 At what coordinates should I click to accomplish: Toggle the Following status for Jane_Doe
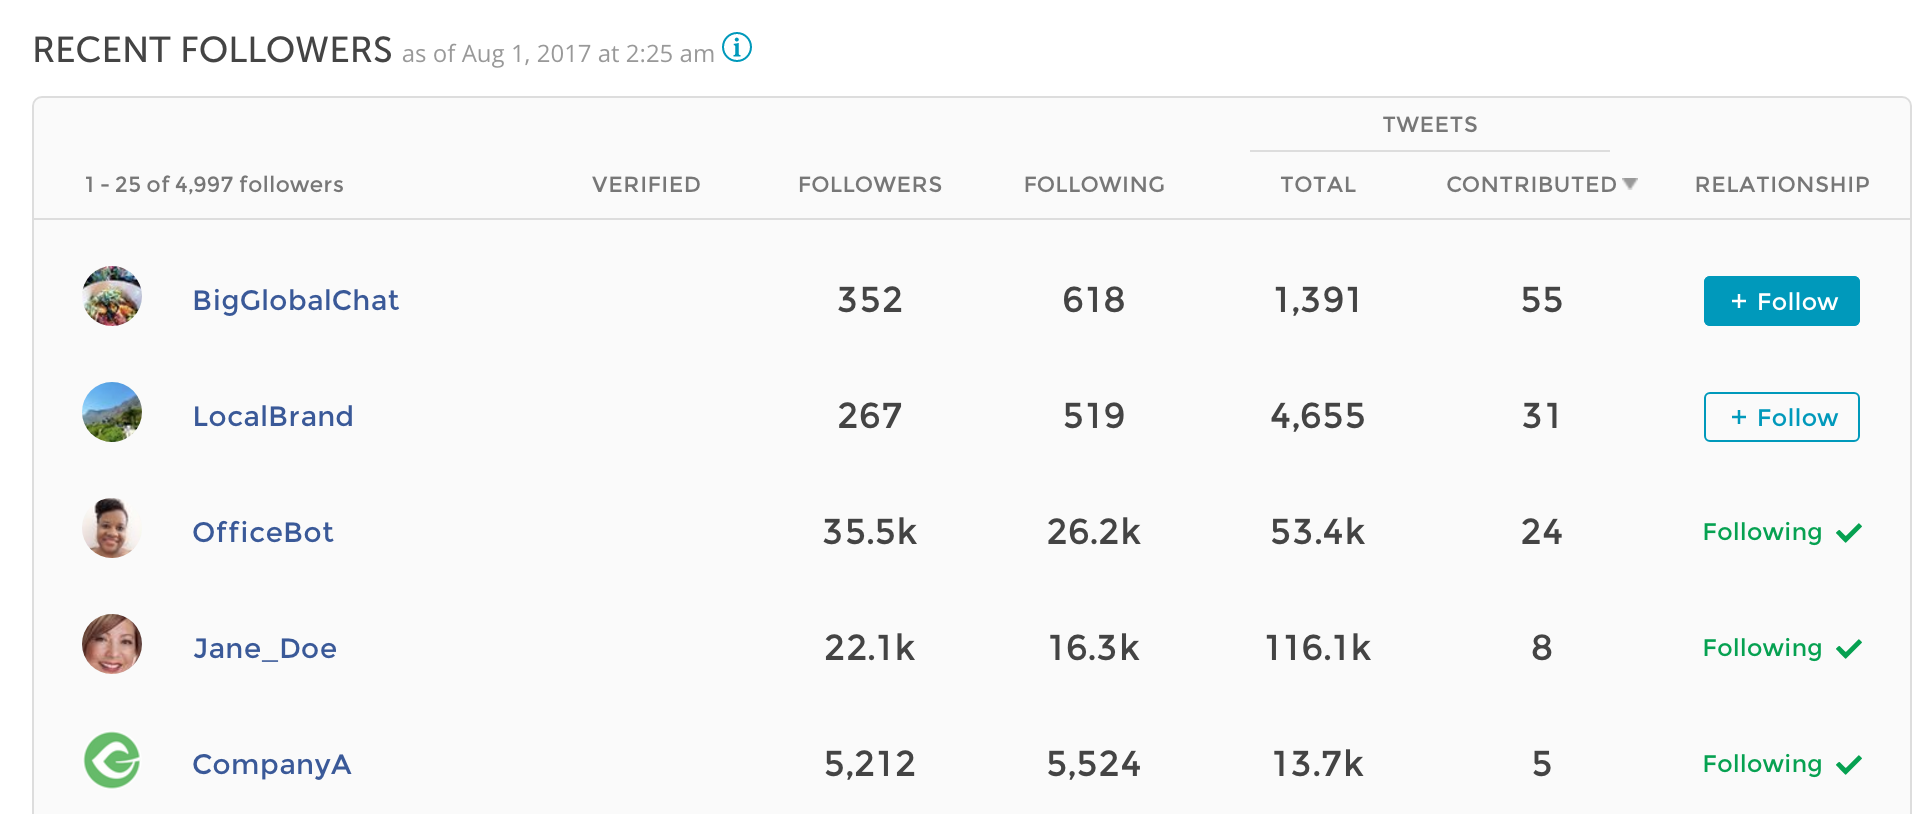point(1782,648)
